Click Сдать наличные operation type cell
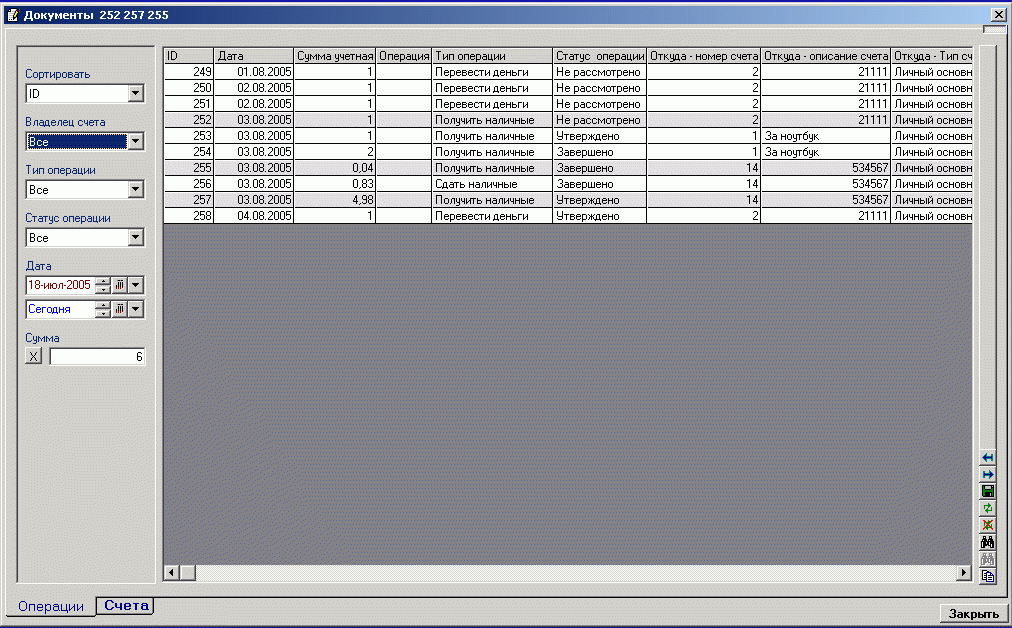1012x628 pixels. click(492, 184)
